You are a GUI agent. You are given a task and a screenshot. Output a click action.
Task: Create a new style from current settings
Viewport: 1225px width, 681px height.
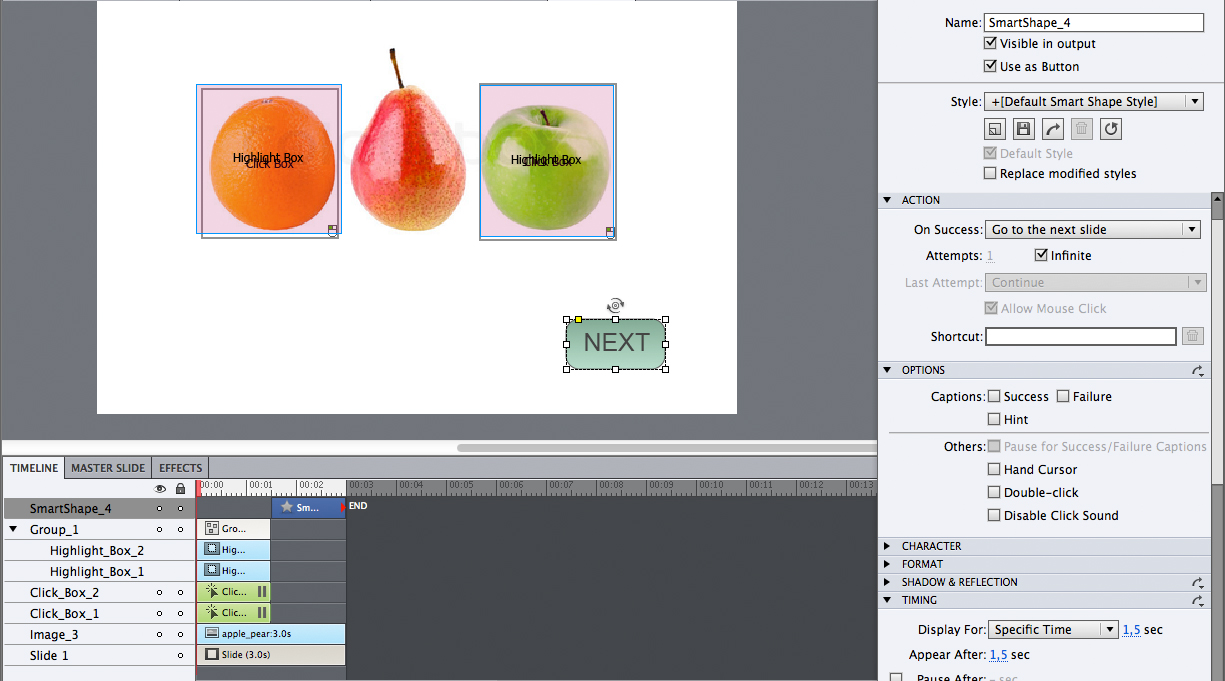tap(995, 128)
